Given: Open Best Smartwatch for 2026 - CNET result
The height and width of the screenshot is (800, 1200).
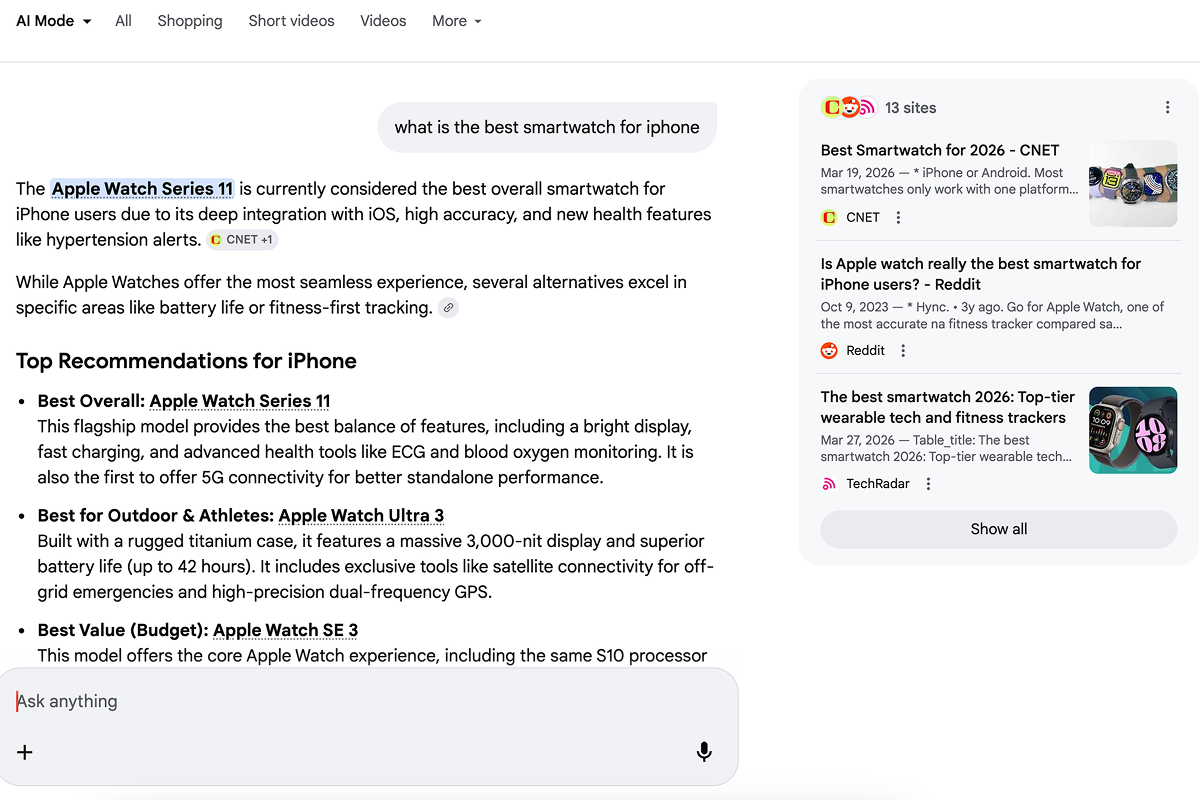Looking at the screenshot, I should click(x=940, y=150).
